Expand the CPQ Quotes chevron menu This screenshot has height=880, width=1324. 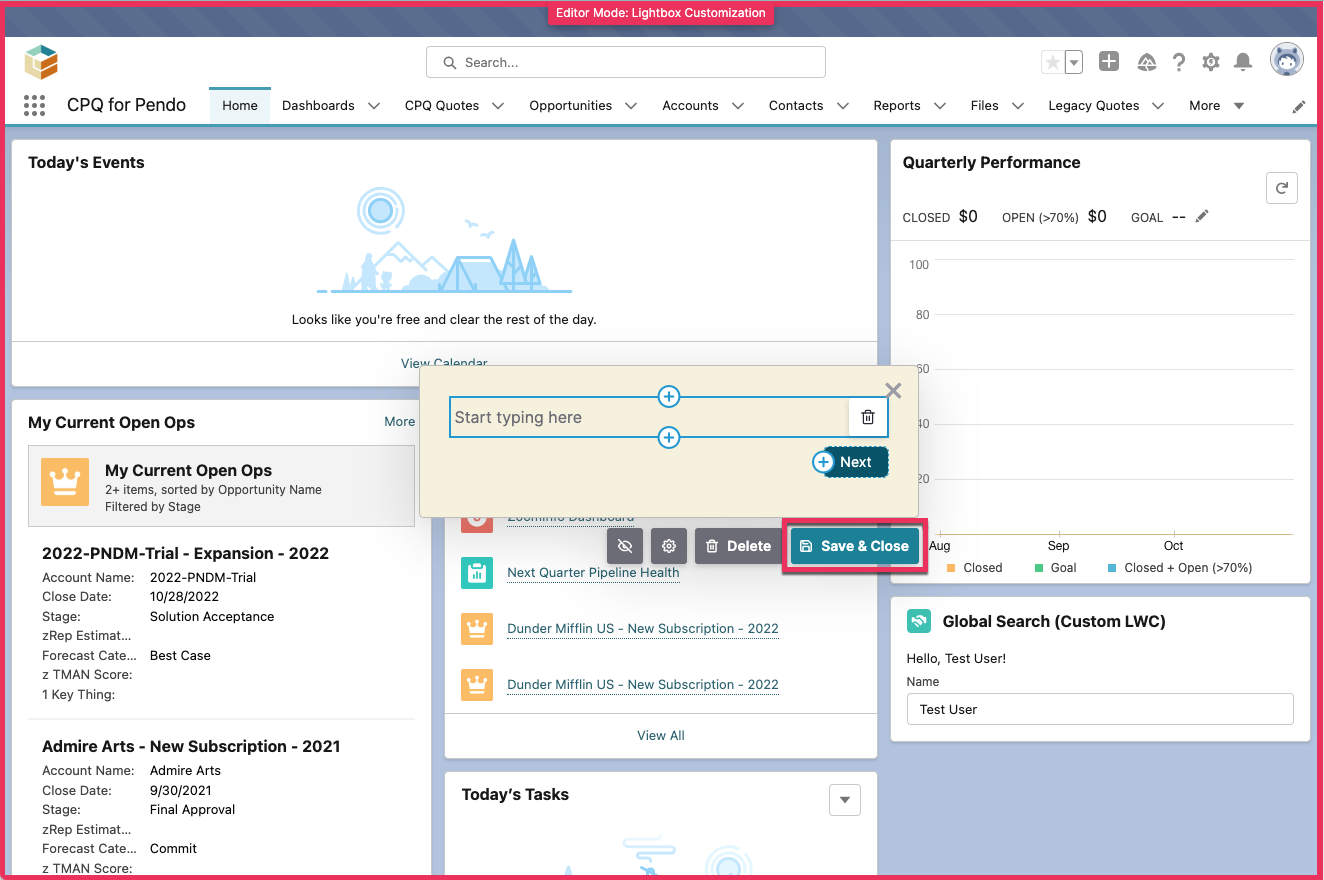tap(498, 105)
